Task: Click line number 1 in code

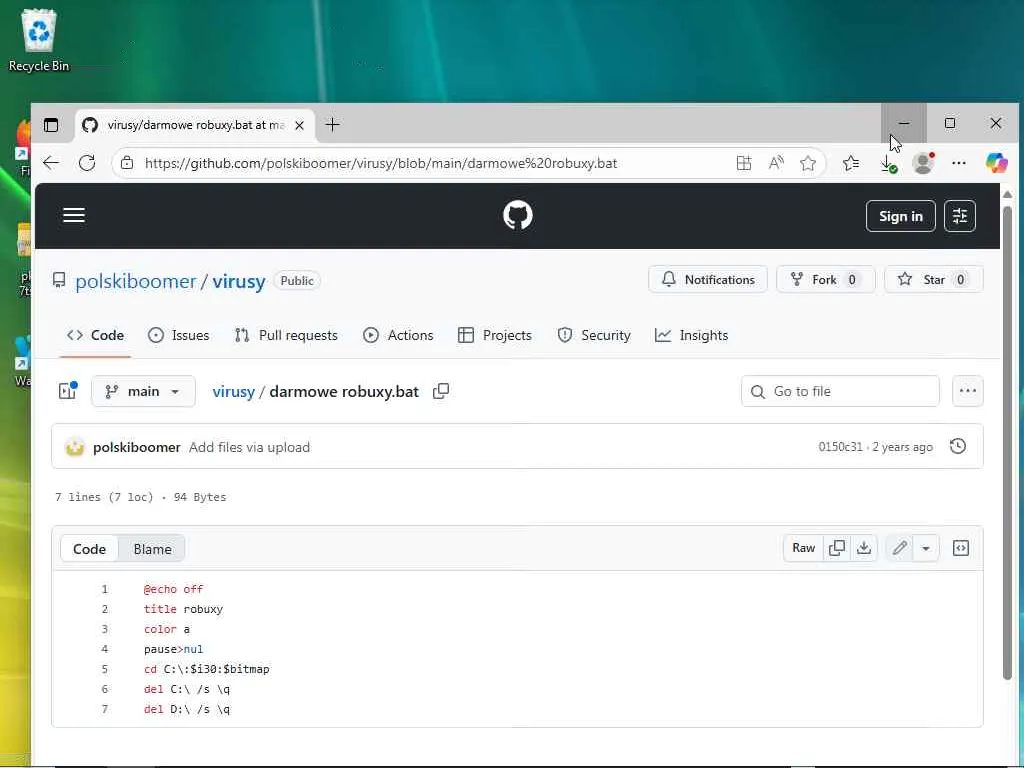Action: [104, 589]
